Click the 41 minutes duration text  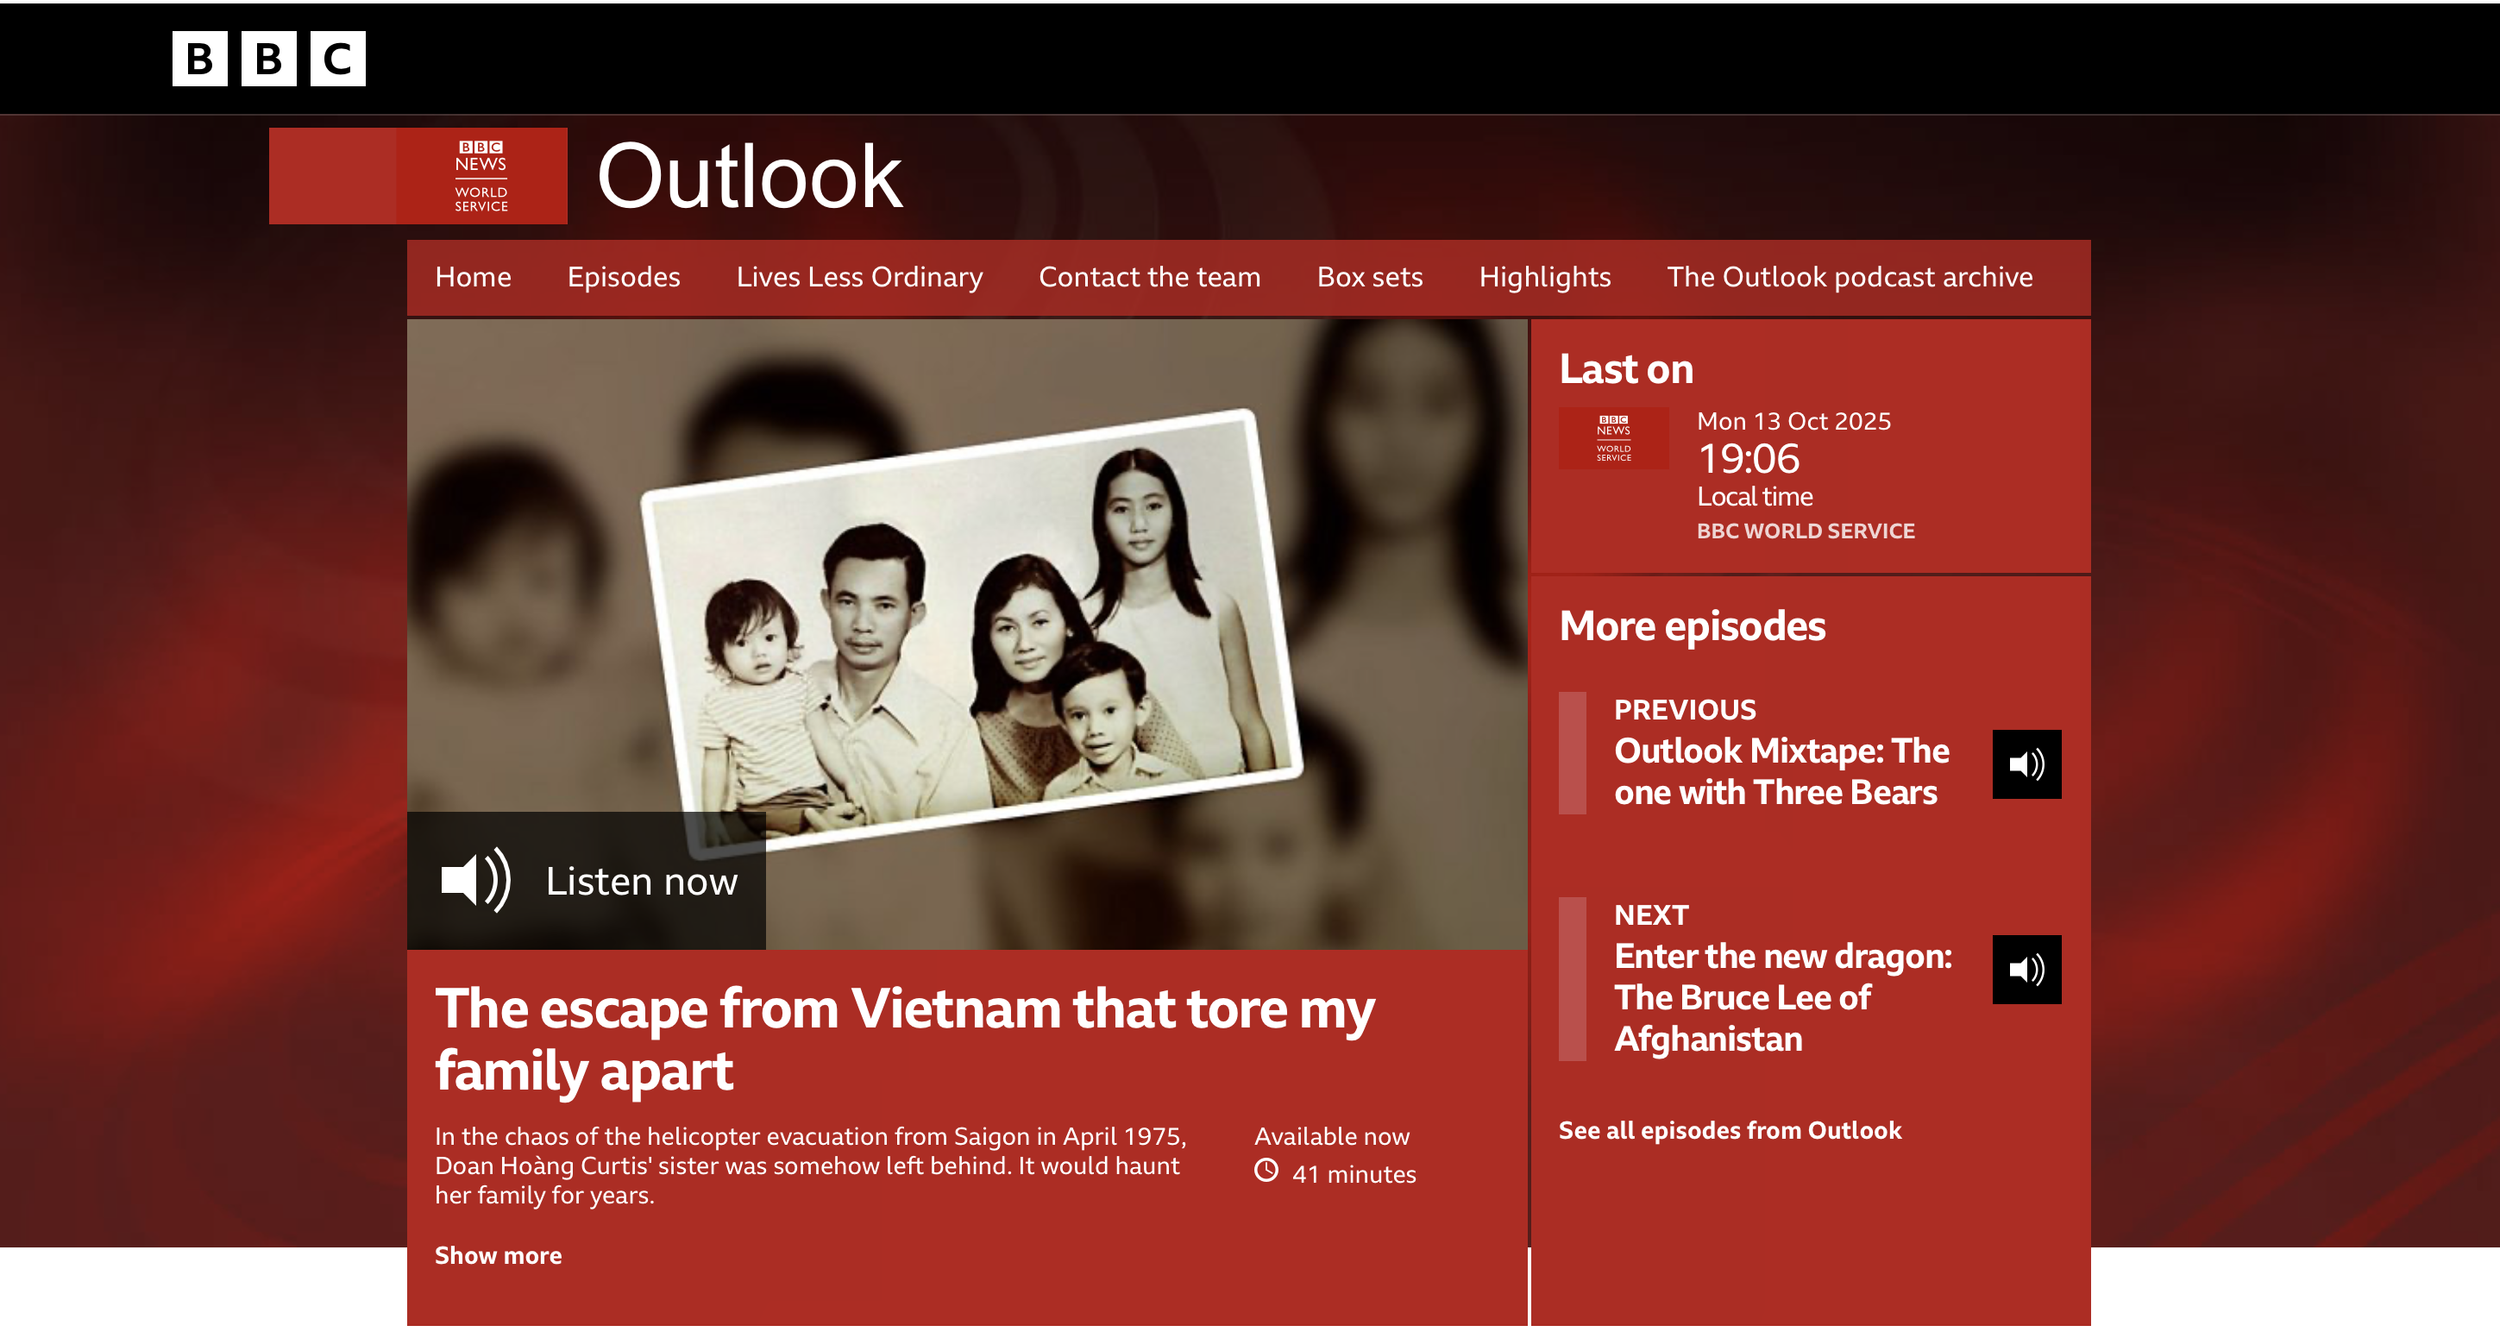[1354, 1174]
